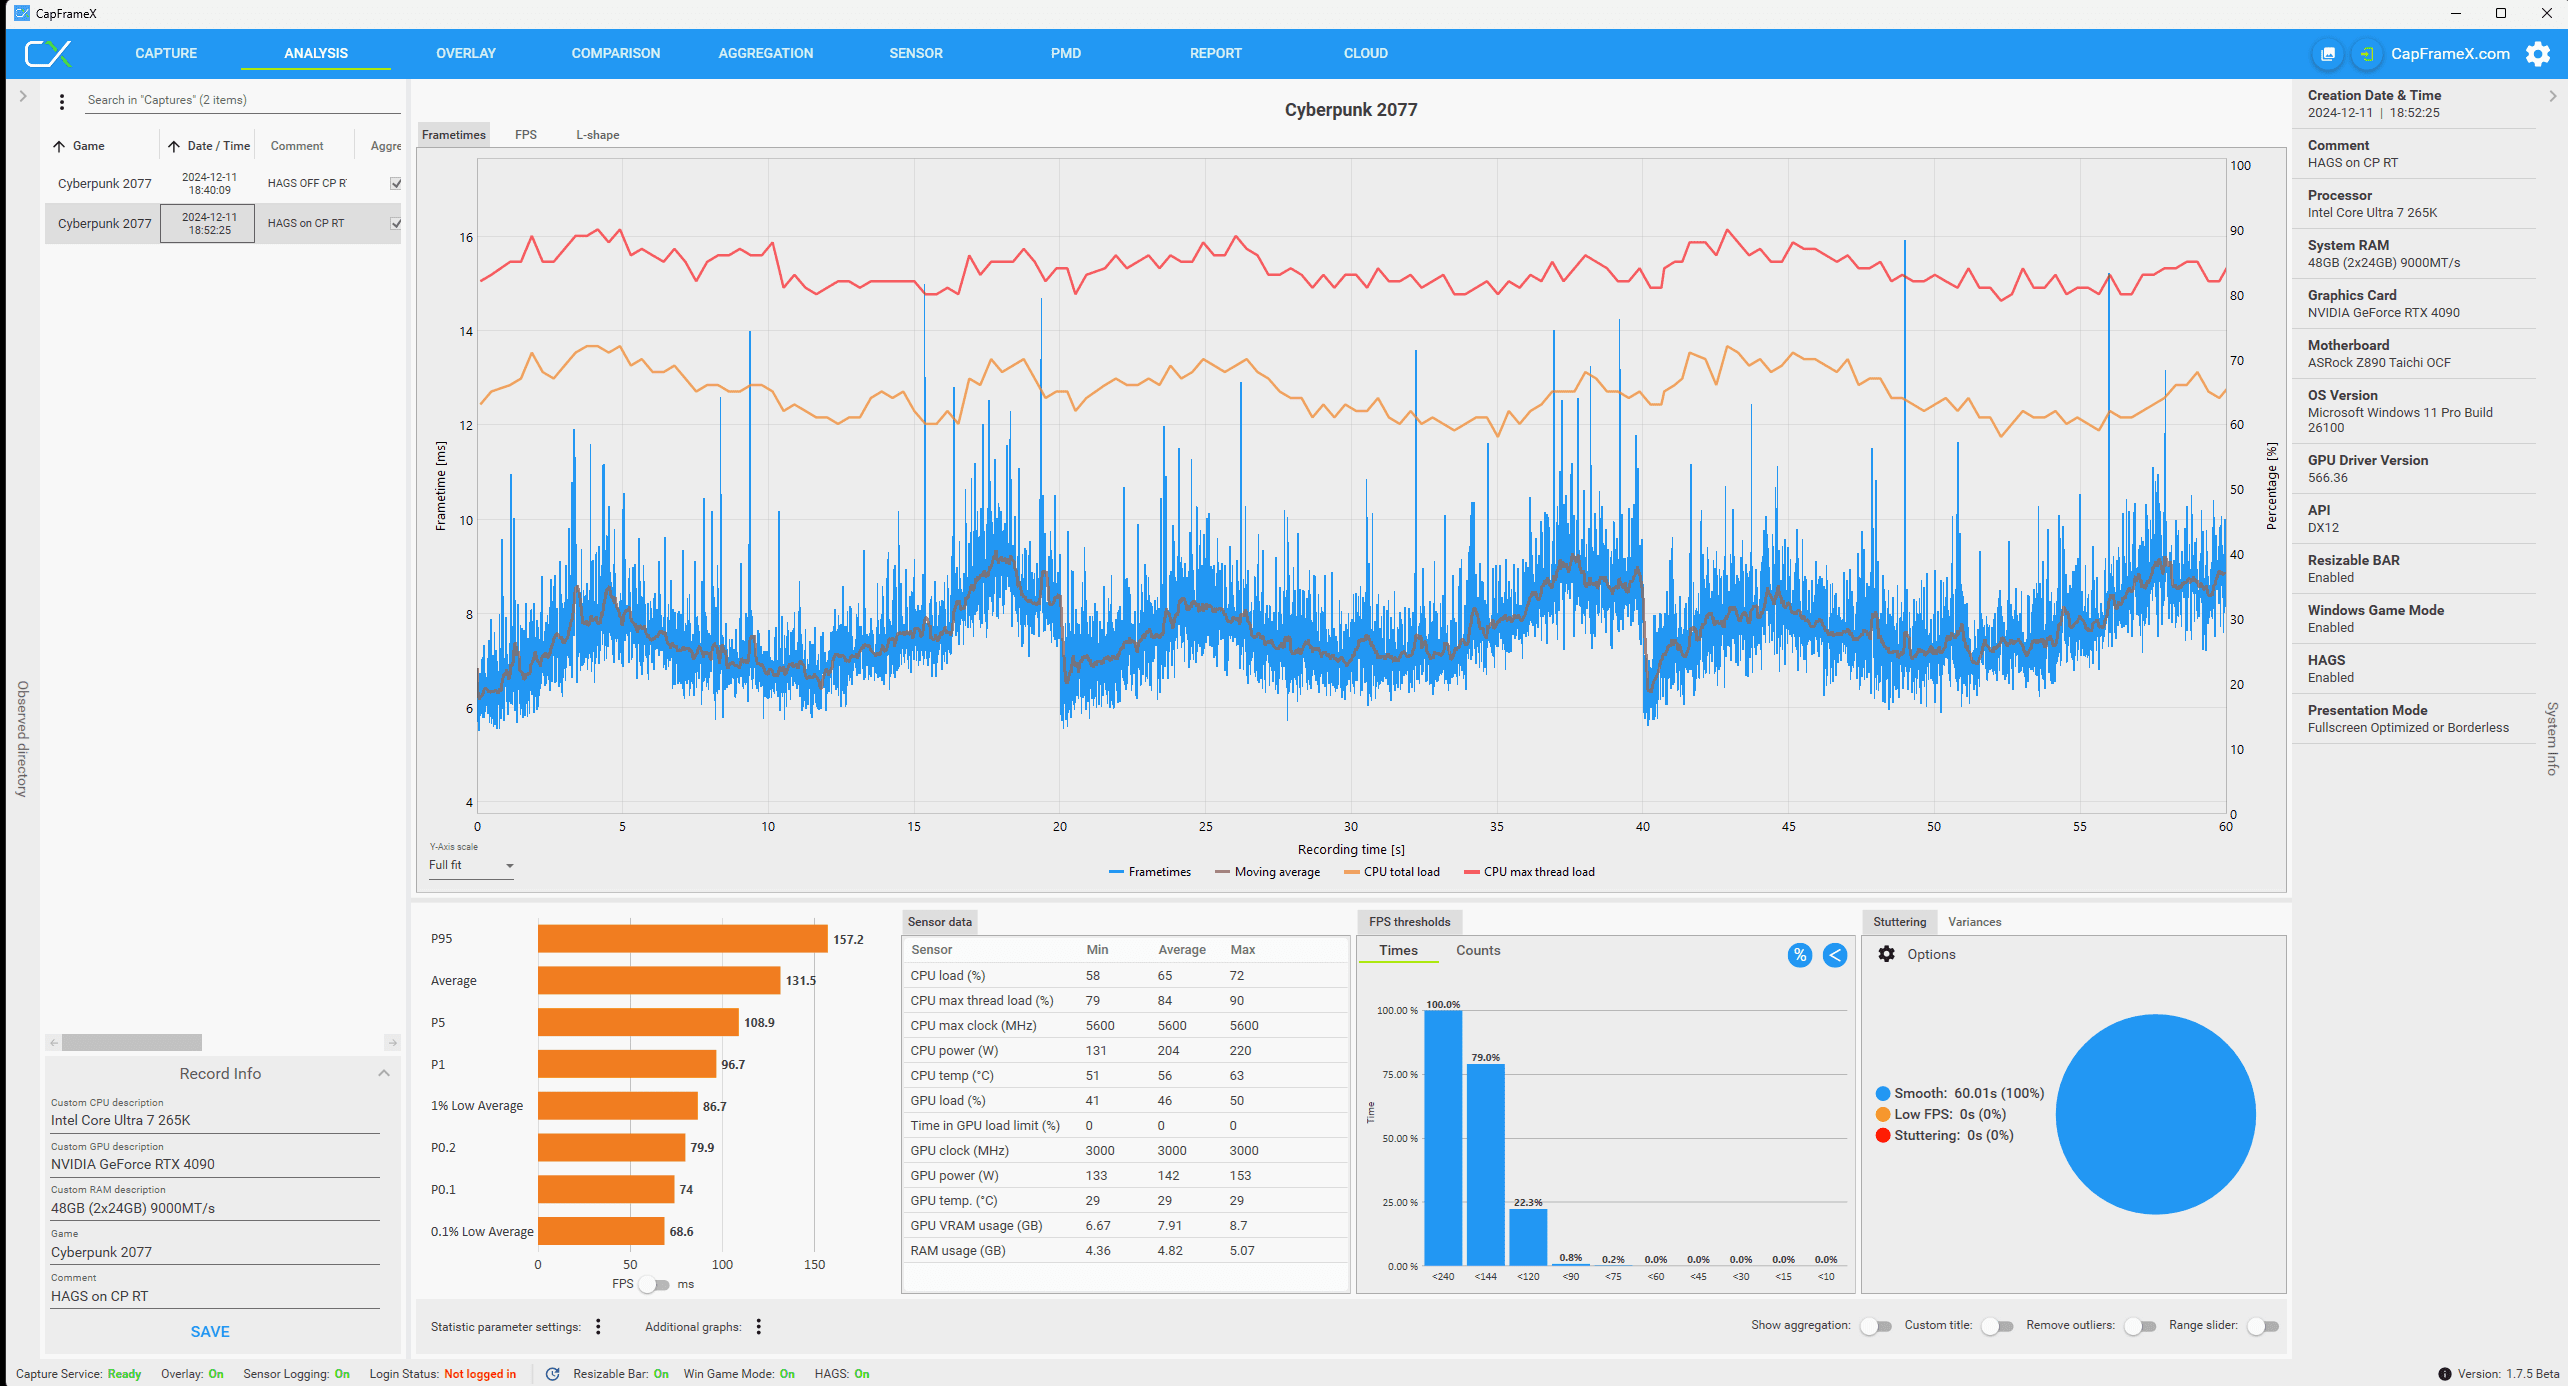Click the screenshot icon in top bar
Image resolution: width=2568 pixels, height=1386 pixels.
click(2328, 54)
